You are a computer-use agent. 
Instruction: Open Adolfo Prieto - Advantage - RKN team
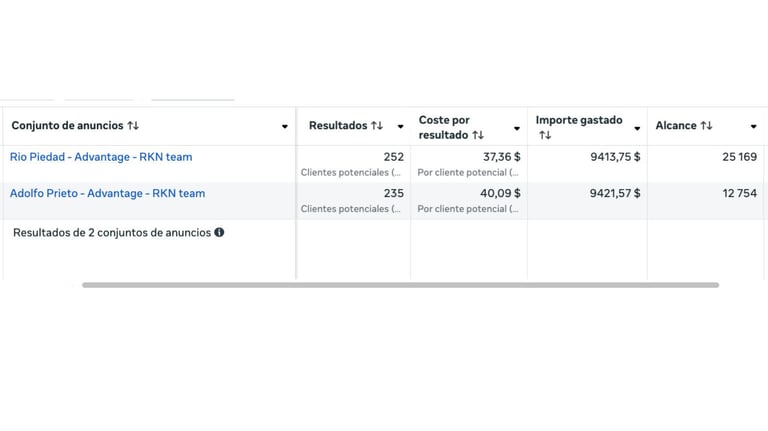point(107,193)
